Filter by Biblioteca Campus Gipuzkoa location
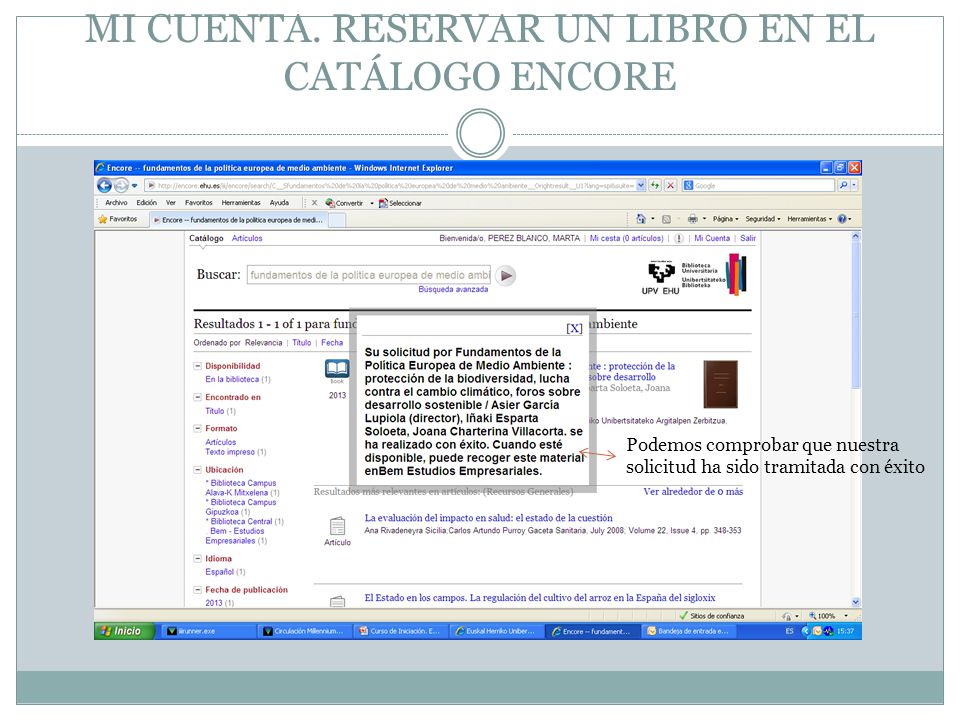The height and width of the screenshot is (720, 960). 241,507
